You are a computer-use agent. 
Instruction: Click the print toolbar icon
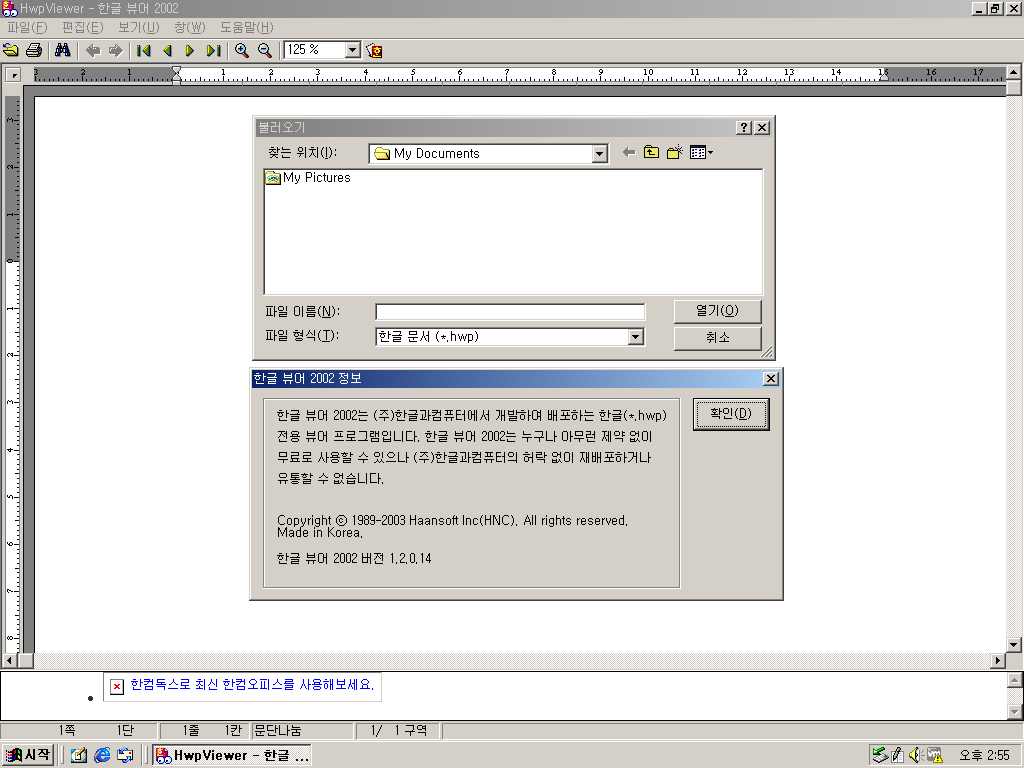tap(34, 50)
